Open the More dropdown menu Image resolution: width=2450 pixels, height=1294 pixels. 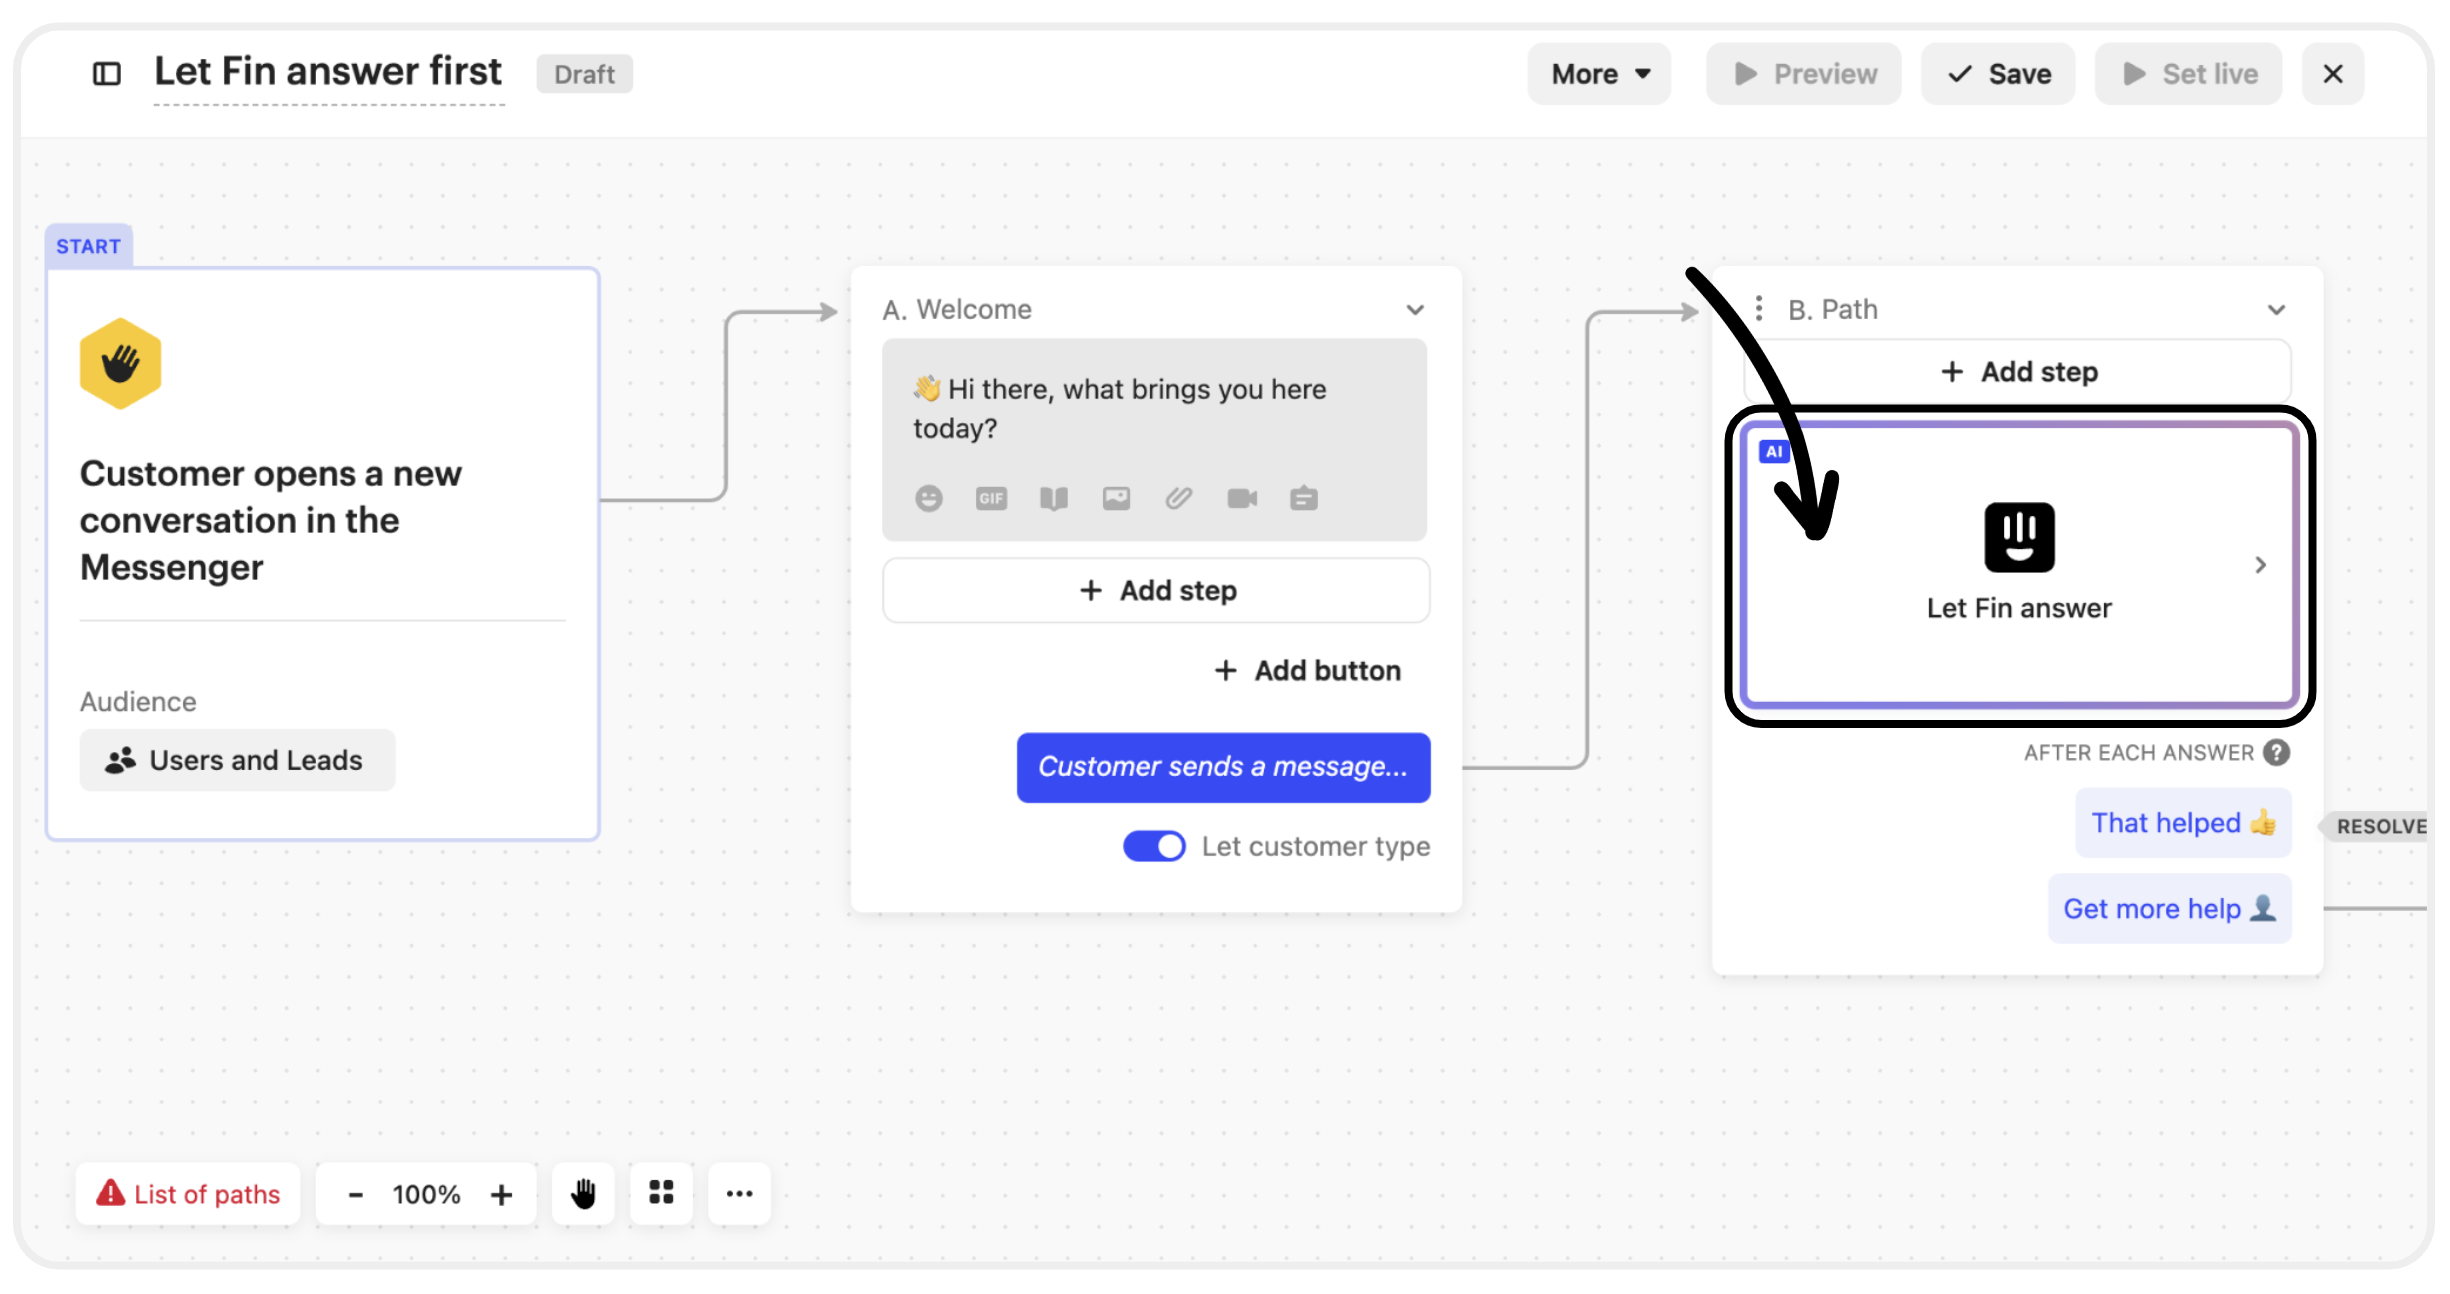[1598, 74]
